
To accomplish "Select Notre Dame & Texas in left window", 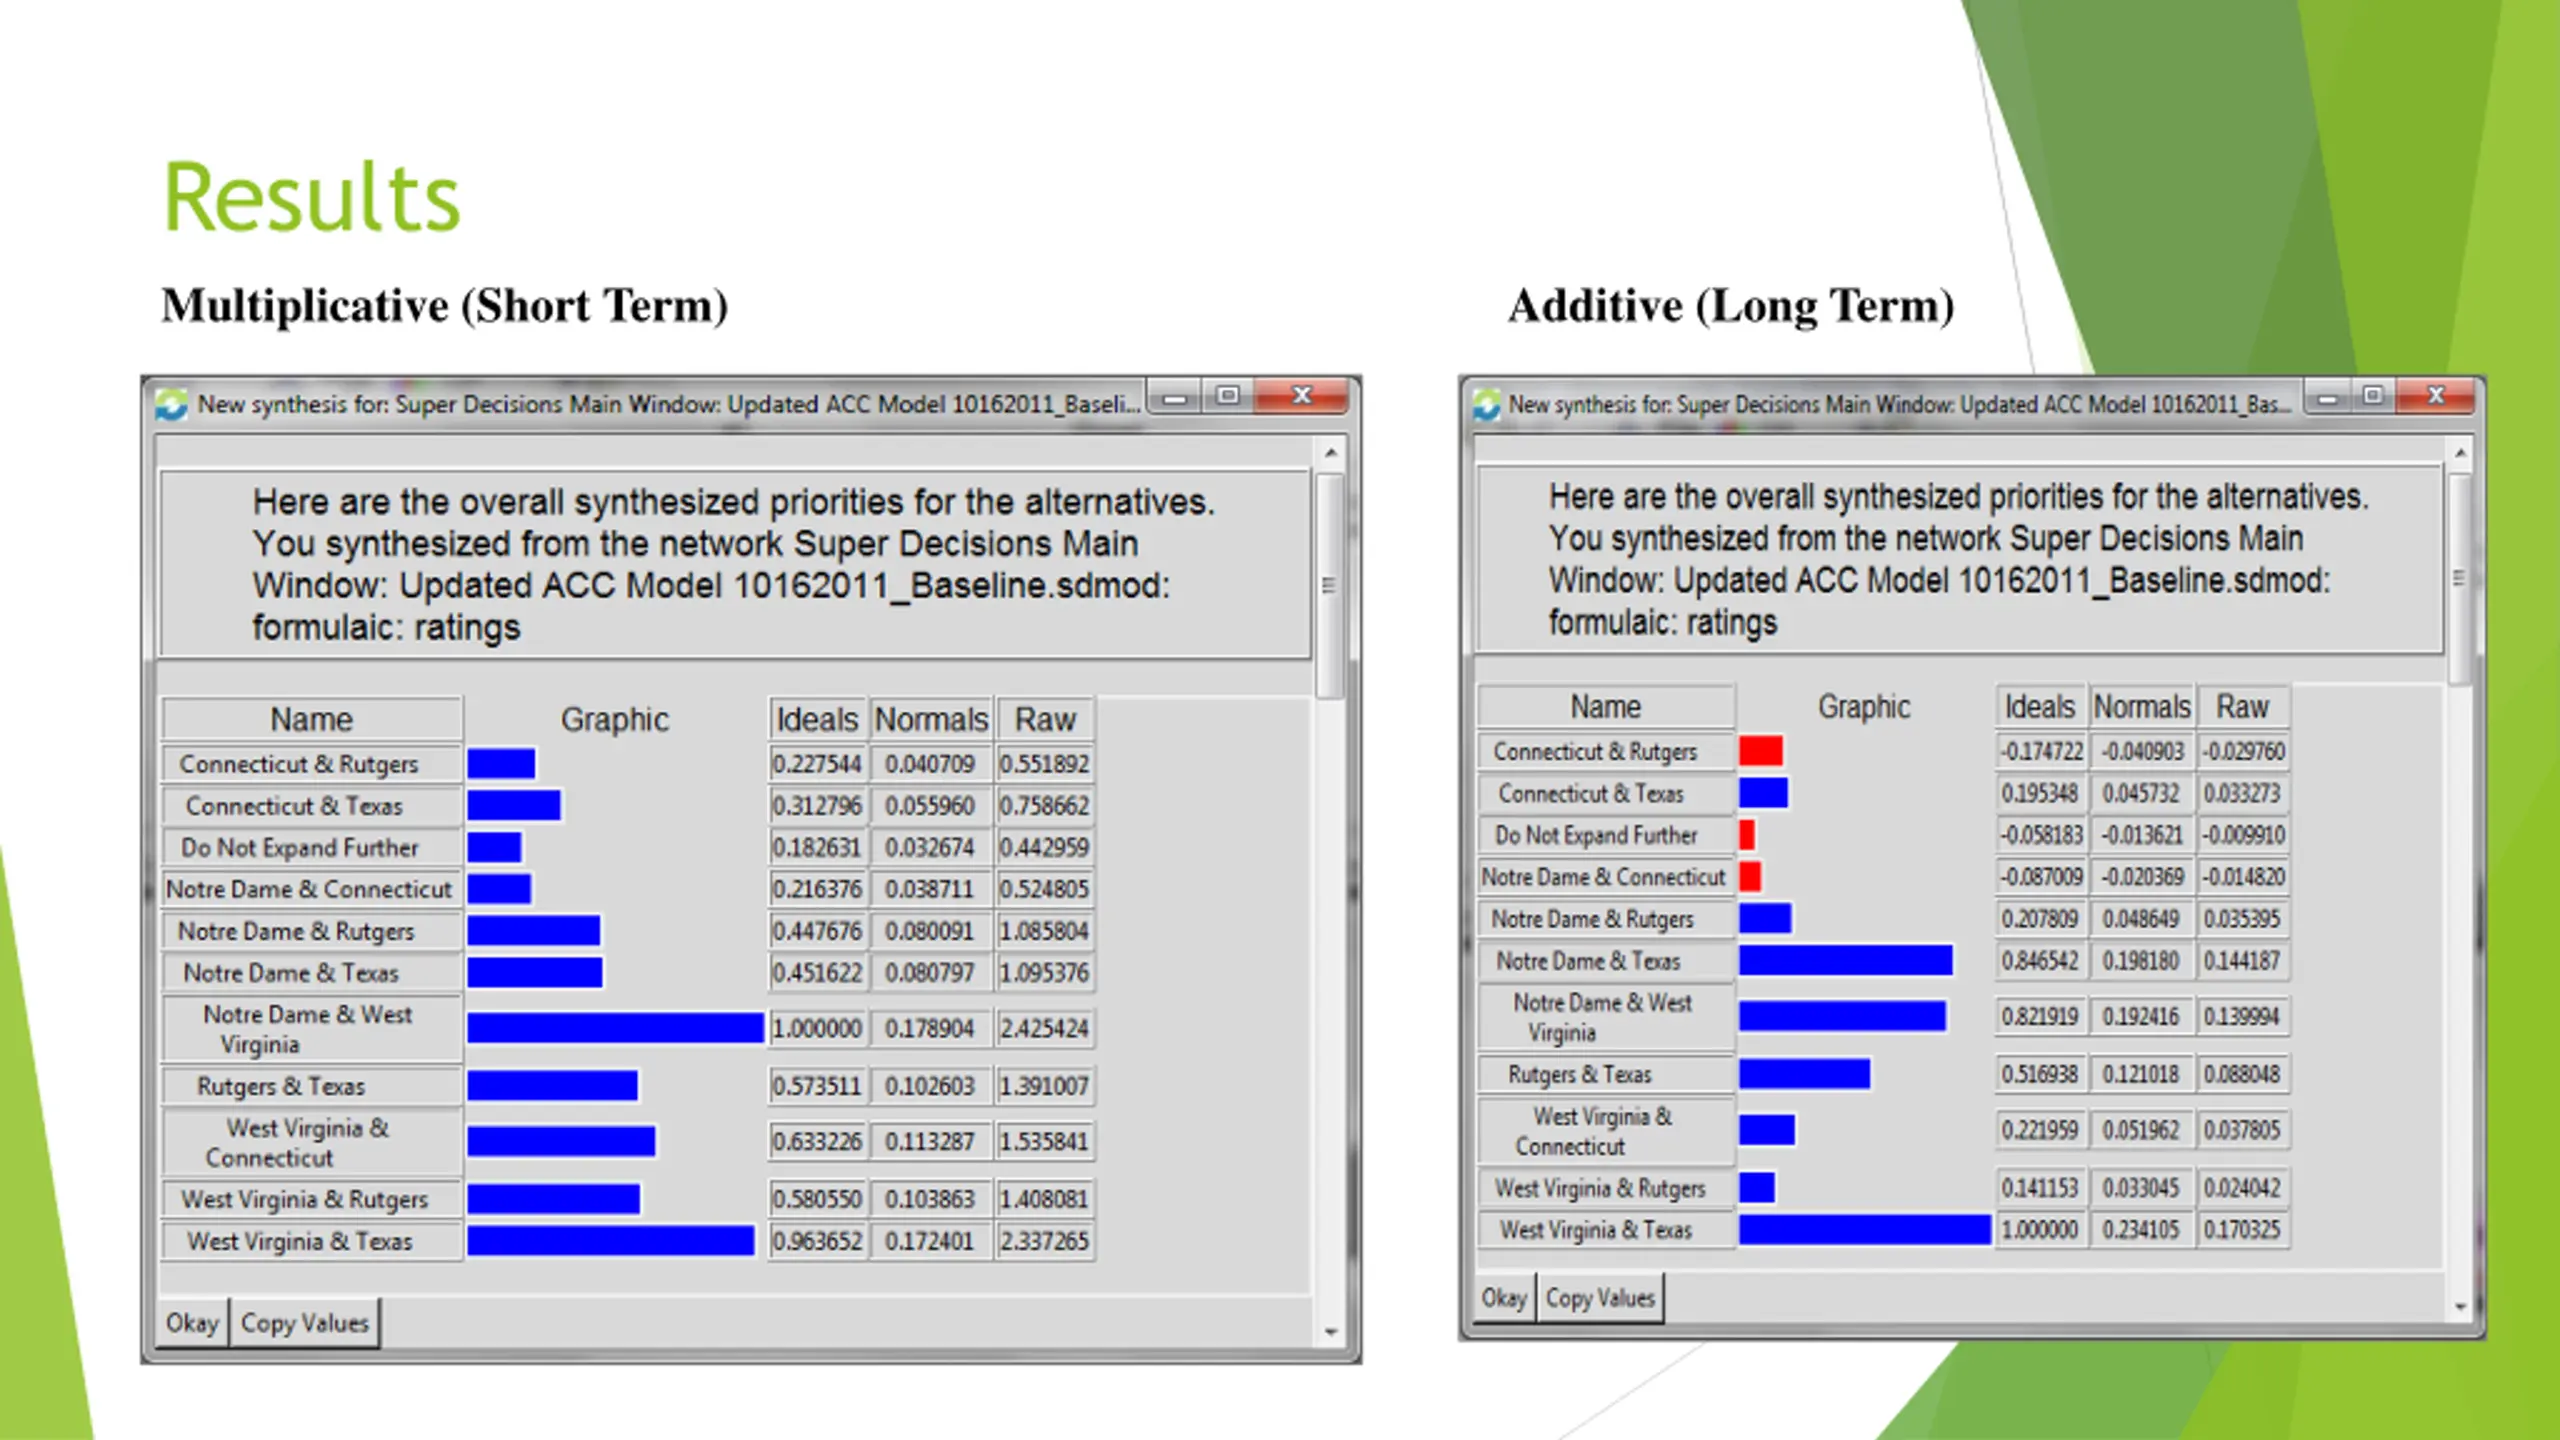I will coord(312,973).
